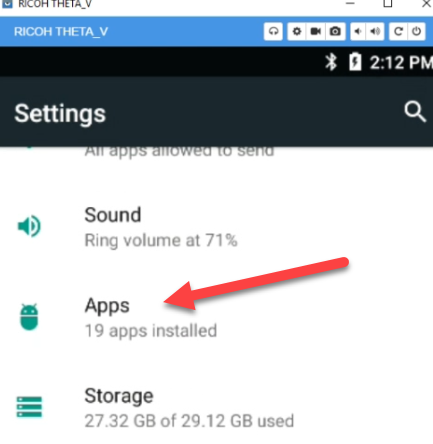Click the Storage drive icon
The image size is (433, 444).
coord(29,407)
